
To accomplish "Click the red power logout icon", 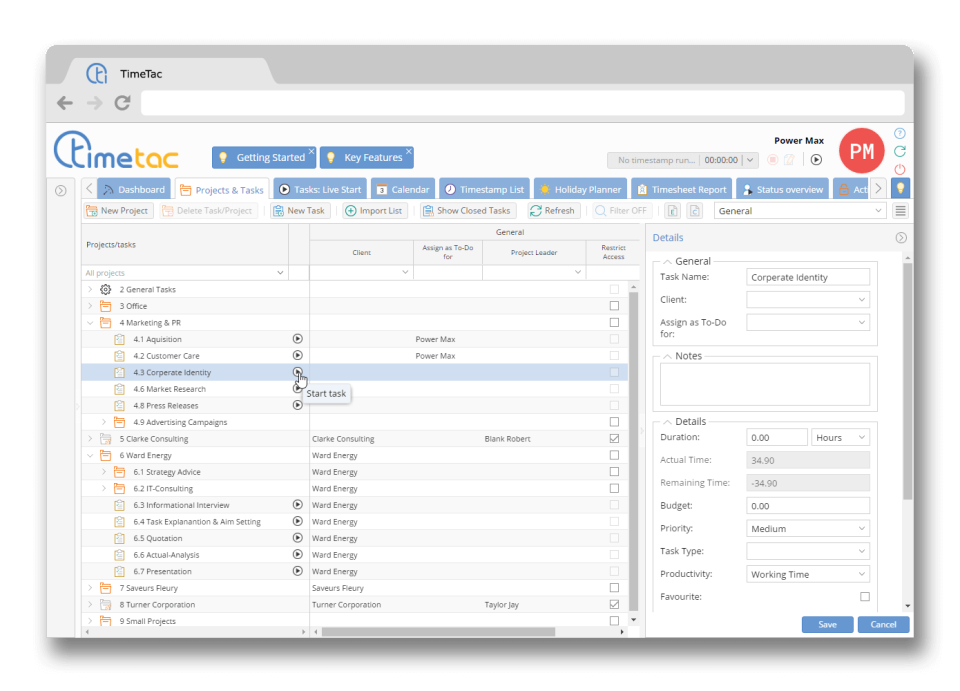I will coord(899,169).
